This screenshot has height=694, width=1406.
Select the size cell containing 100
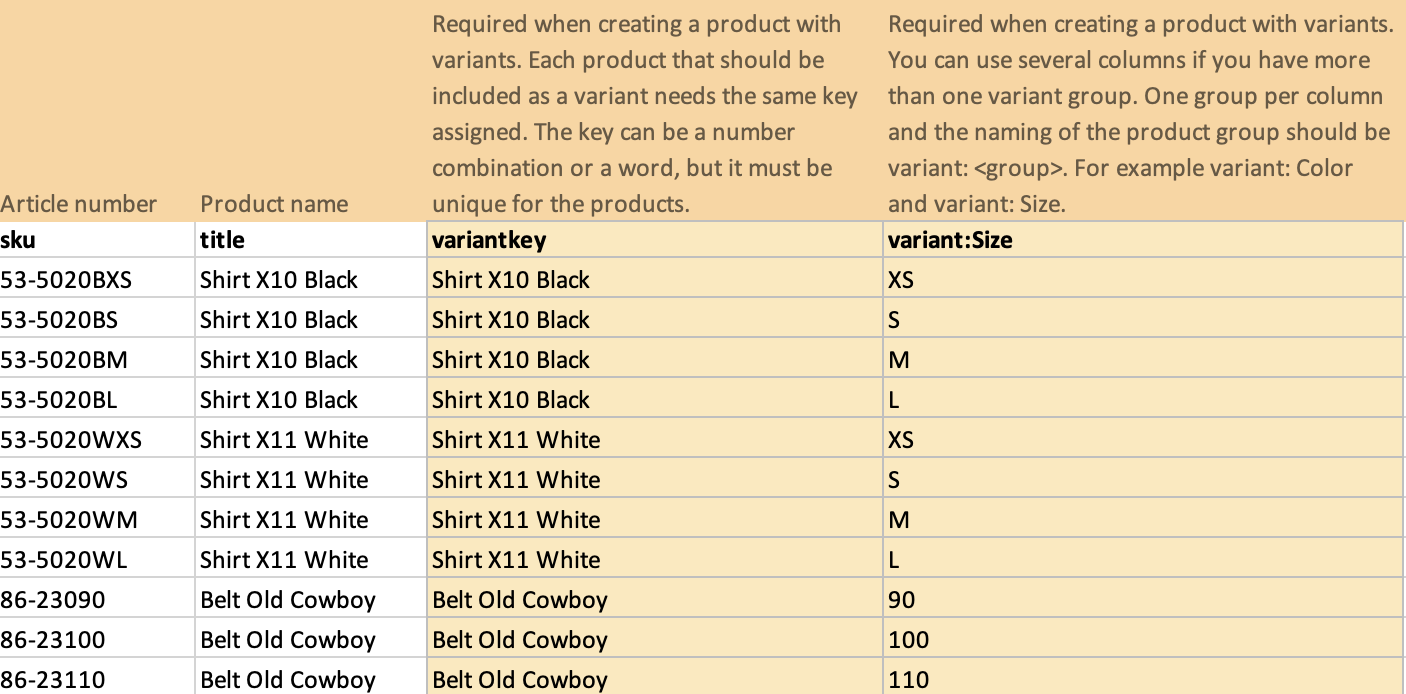1144,639
